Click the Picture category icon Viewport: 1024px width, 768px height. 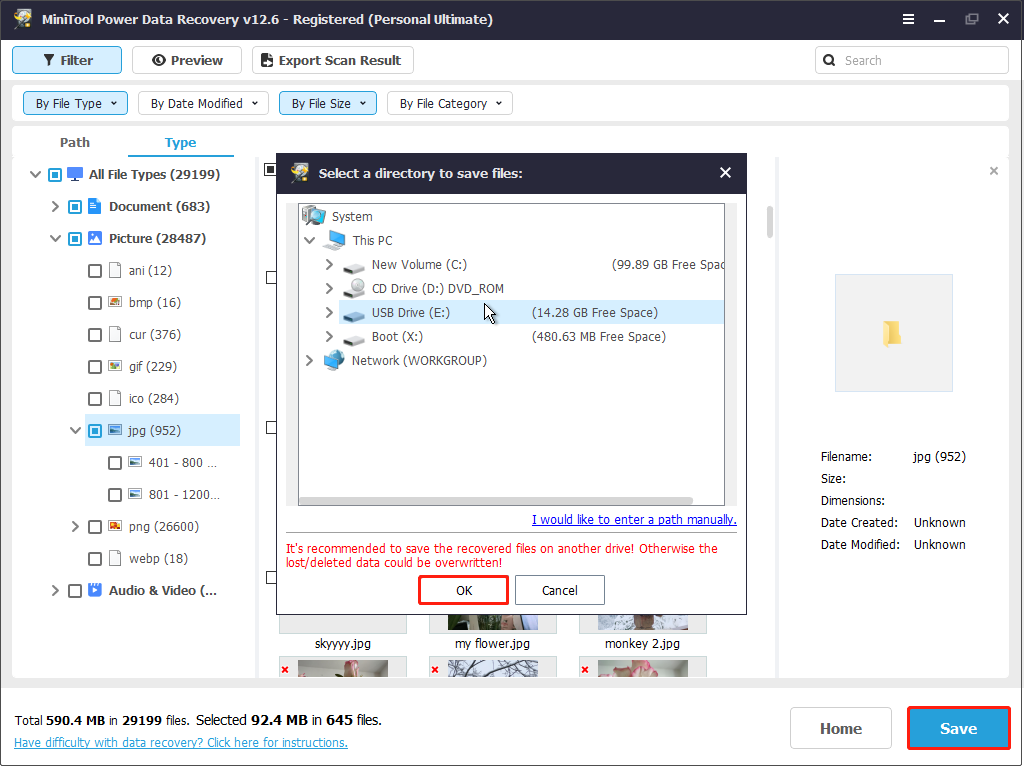(95, 238)
